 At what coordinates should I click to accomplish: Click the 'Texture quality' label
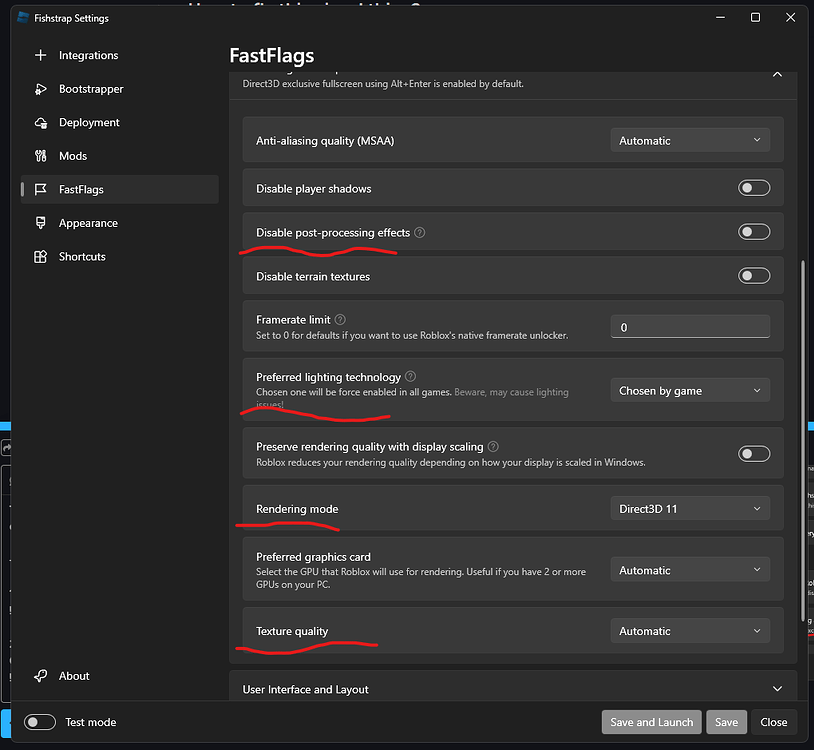292,631
